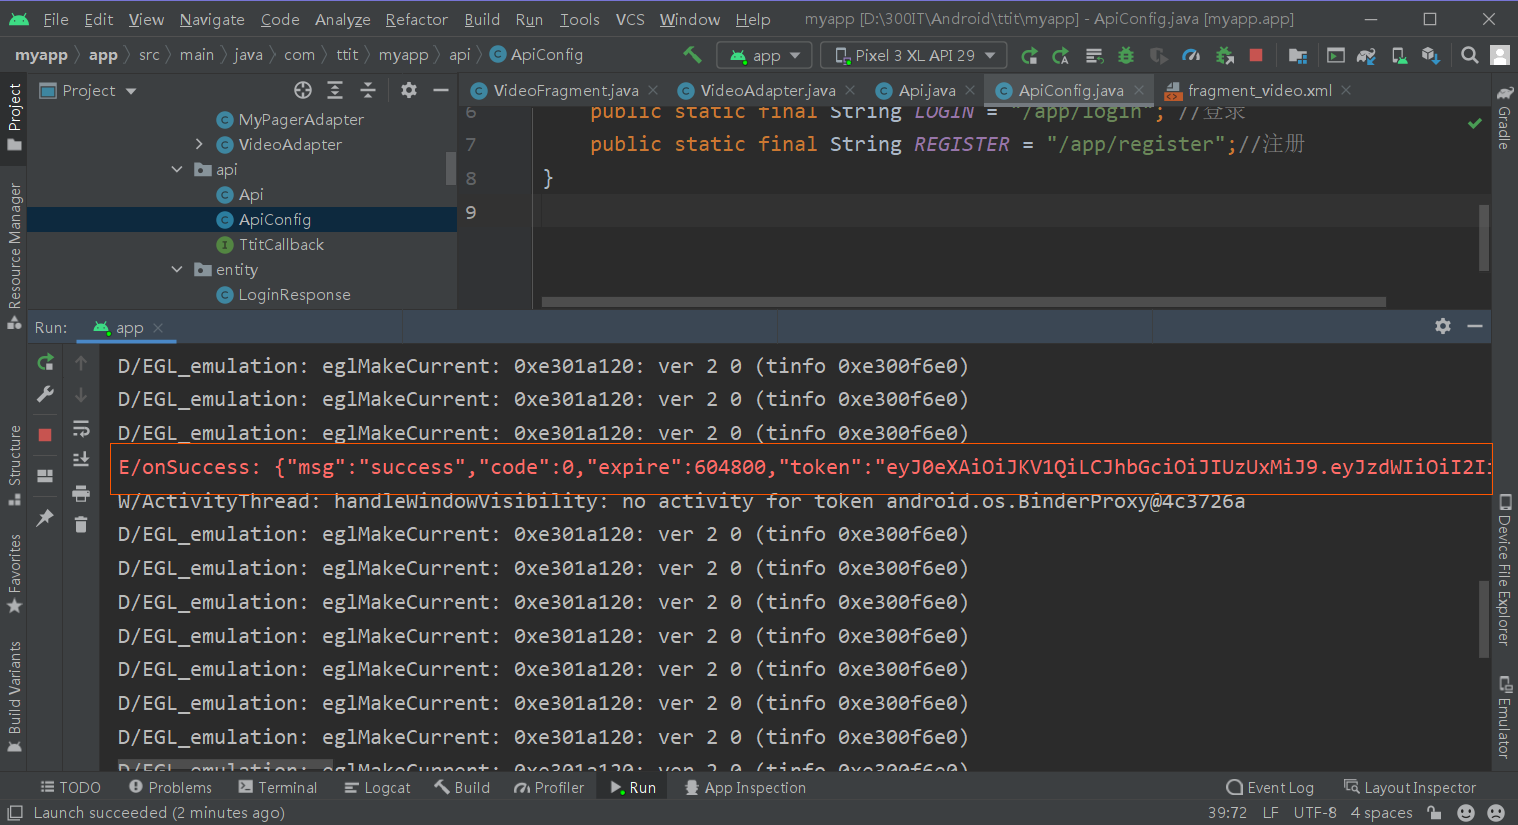Screen dimensions: 1518x825
Task: Click the 4 spaces indent selector
Action: click(x=1381, y=813)
